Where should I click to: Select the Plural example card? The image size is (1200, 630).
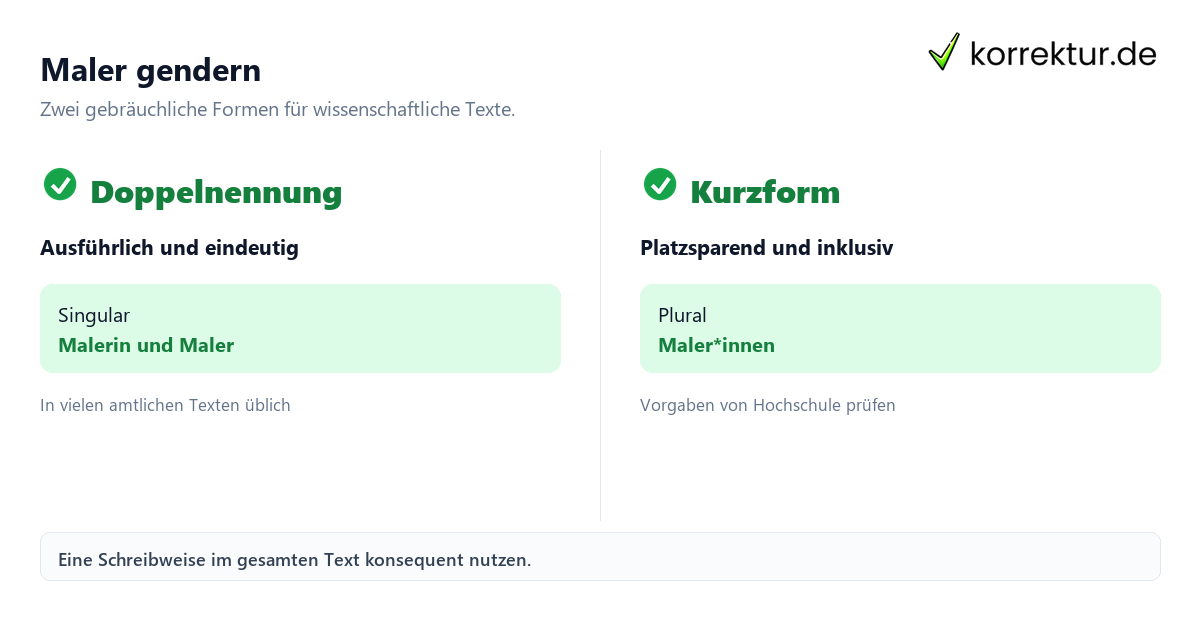pos(900,328)
